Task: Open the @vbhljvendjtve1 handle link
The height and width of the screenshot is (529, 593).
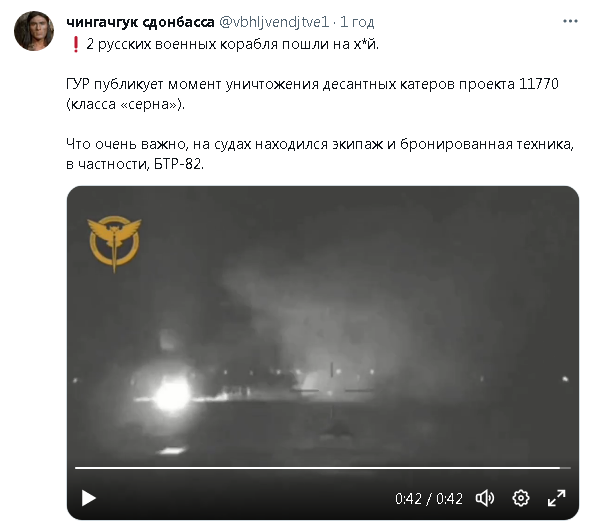Action: [274, 22]
